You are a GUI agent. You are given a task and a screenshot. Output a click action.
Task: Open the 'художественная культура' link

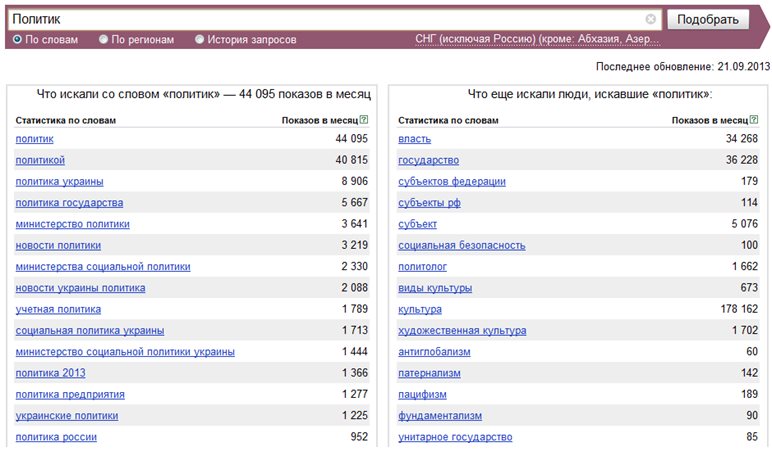click(462, 331)
